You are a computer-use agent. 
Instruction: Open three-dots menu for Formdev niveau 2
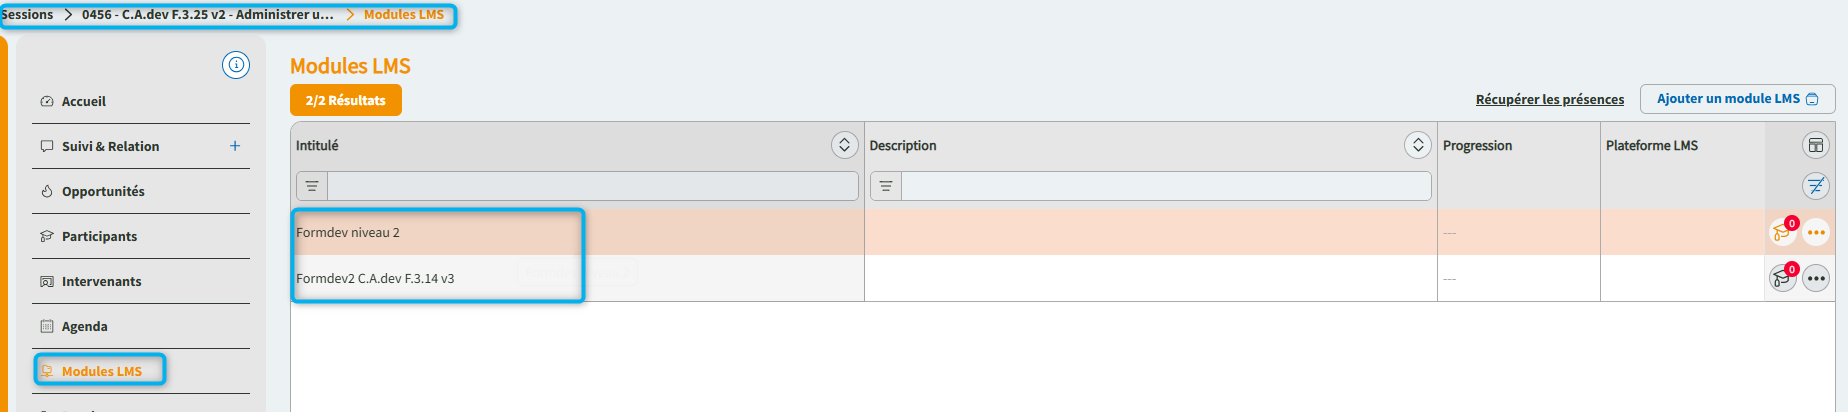(1816, 233)
